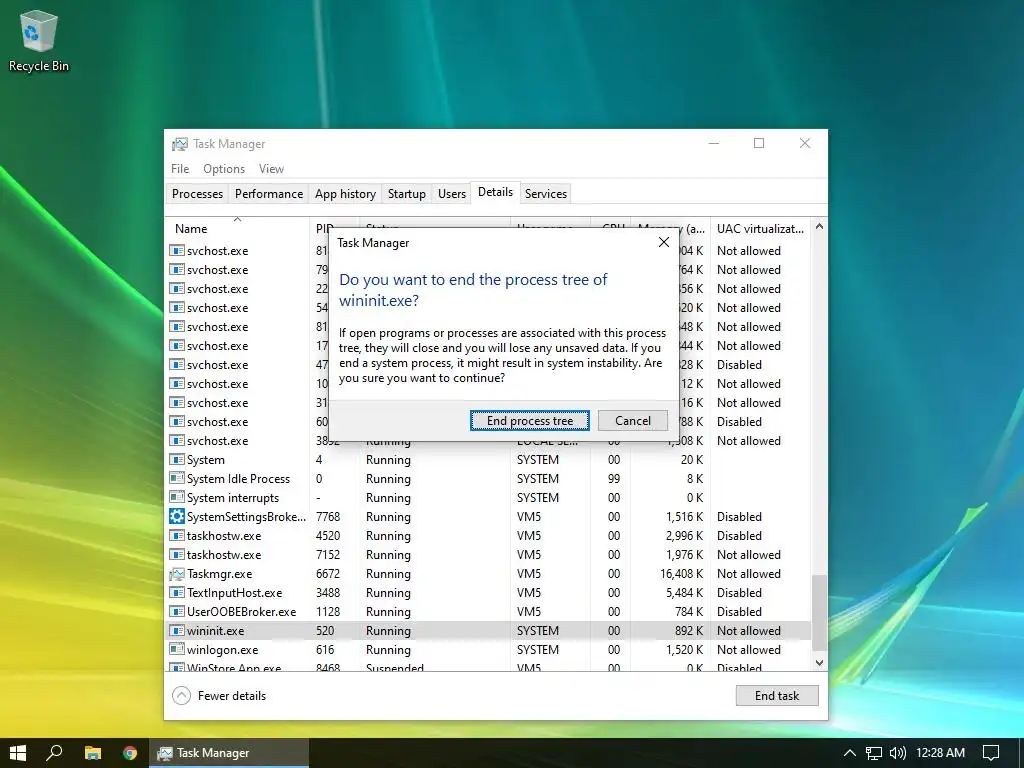Click CPU value 99 for Idle Process

click(614, 479)
